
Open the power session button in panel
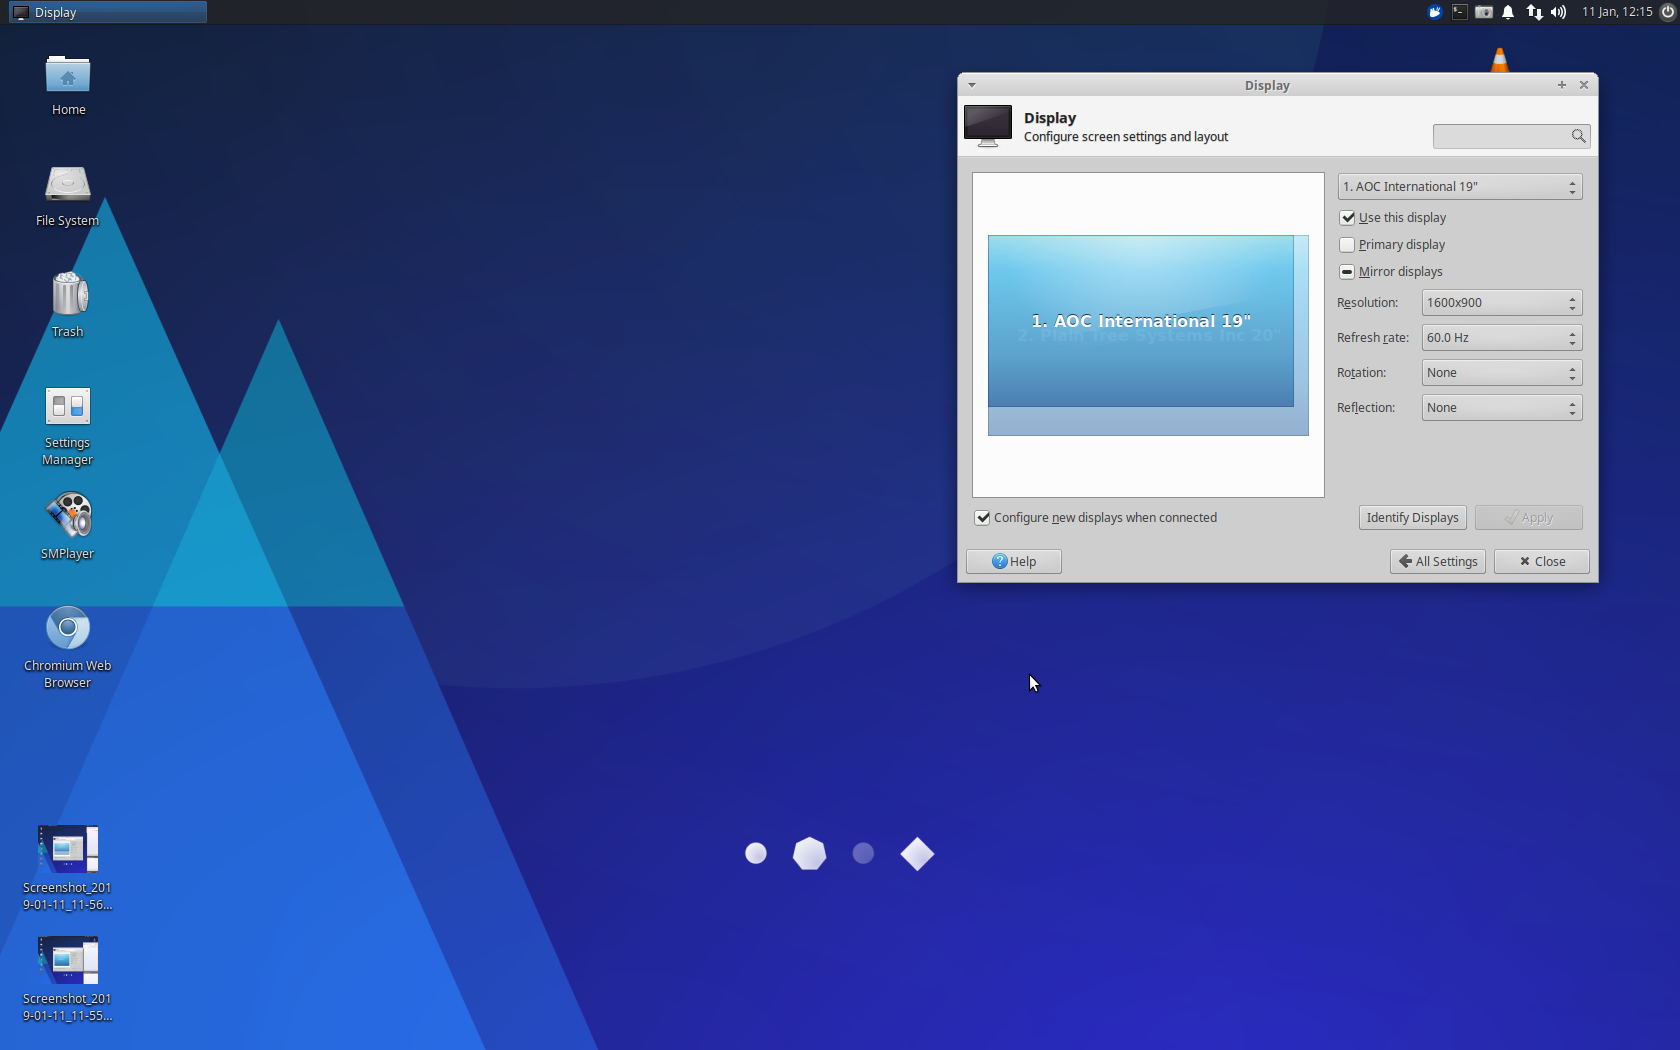tap(1667, 12)
